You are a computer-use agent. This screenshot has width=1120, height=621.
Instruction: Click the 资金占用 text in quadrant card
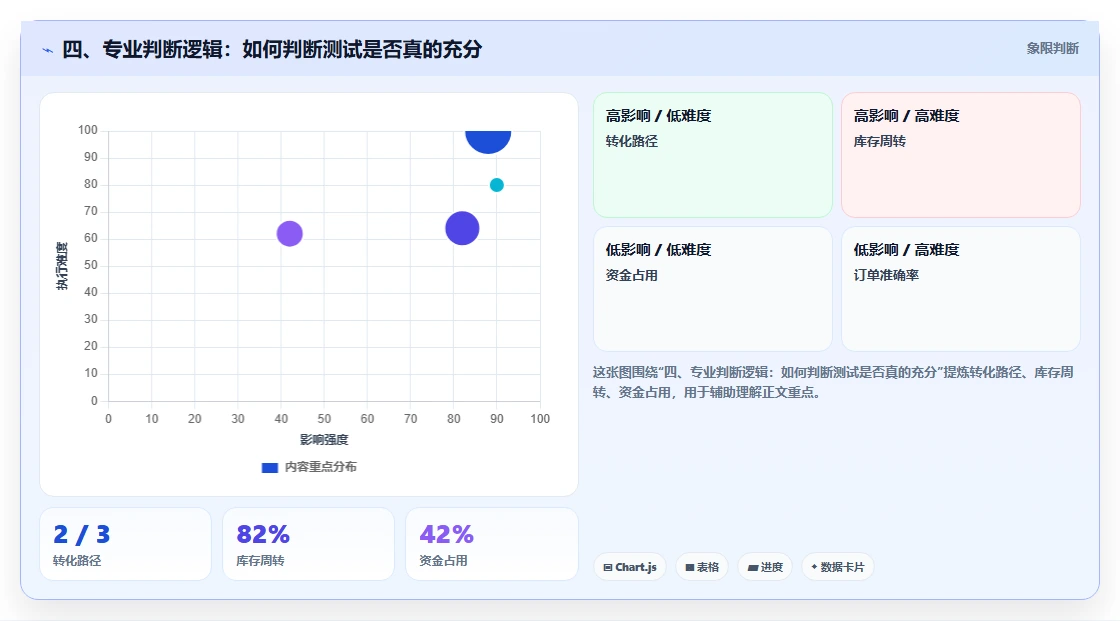tap(631, 275)
